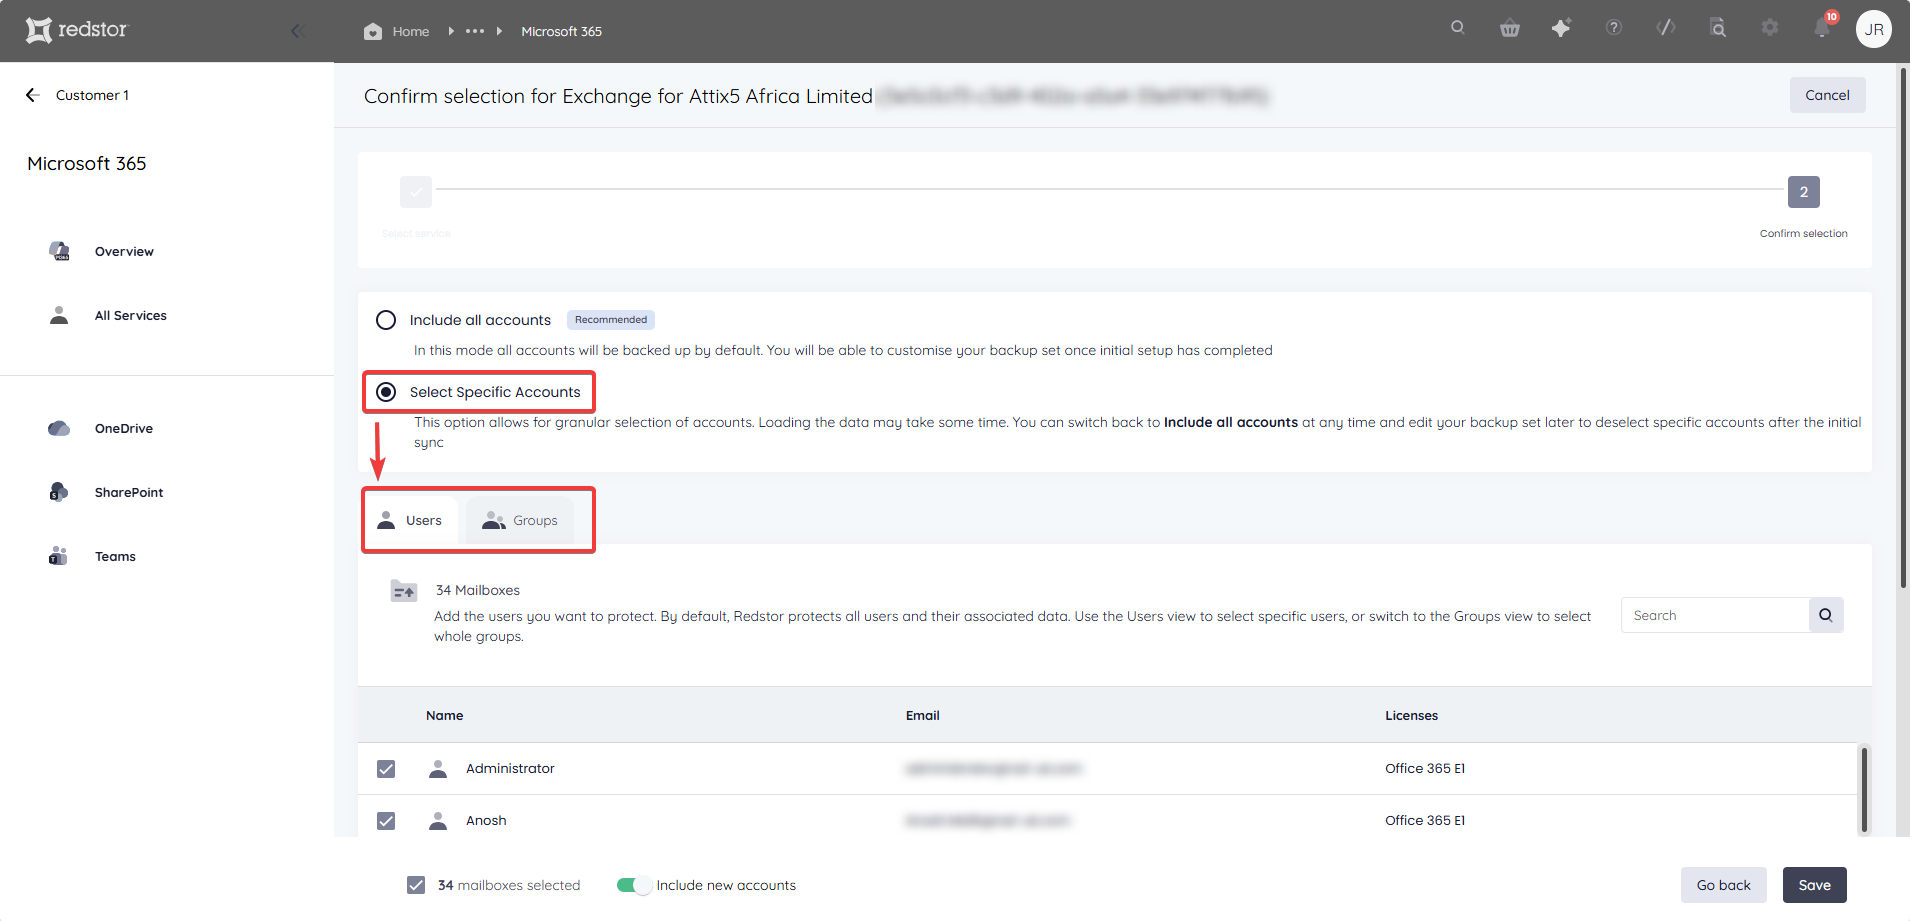Open Microsoft 365 breadcrumb
The image size is (1910, 921).
pos(561,31)
